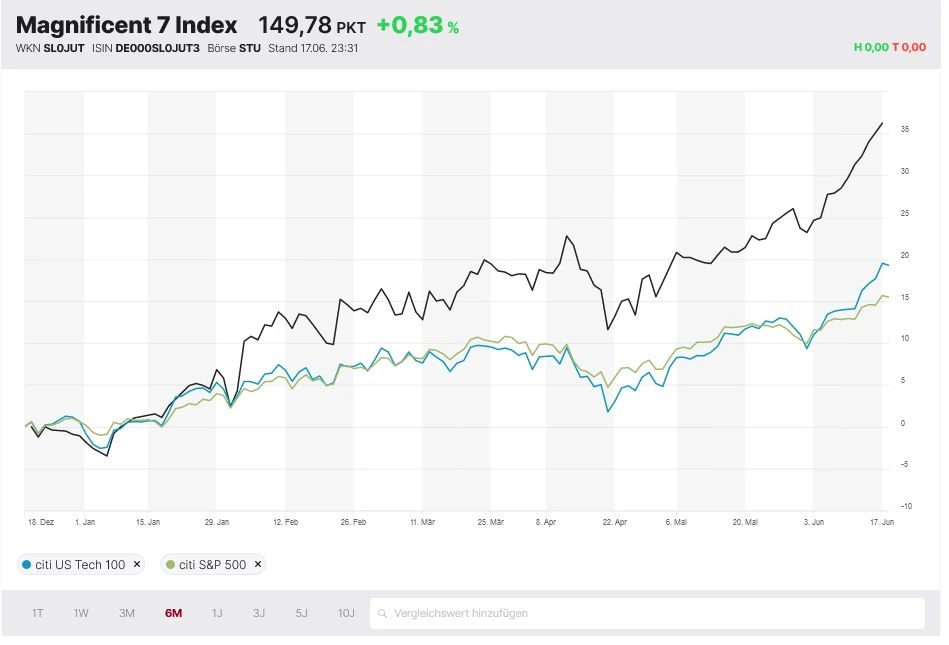949x645 pixels.
Task: Select the active 6M time range
Action: tap(173, 613)
